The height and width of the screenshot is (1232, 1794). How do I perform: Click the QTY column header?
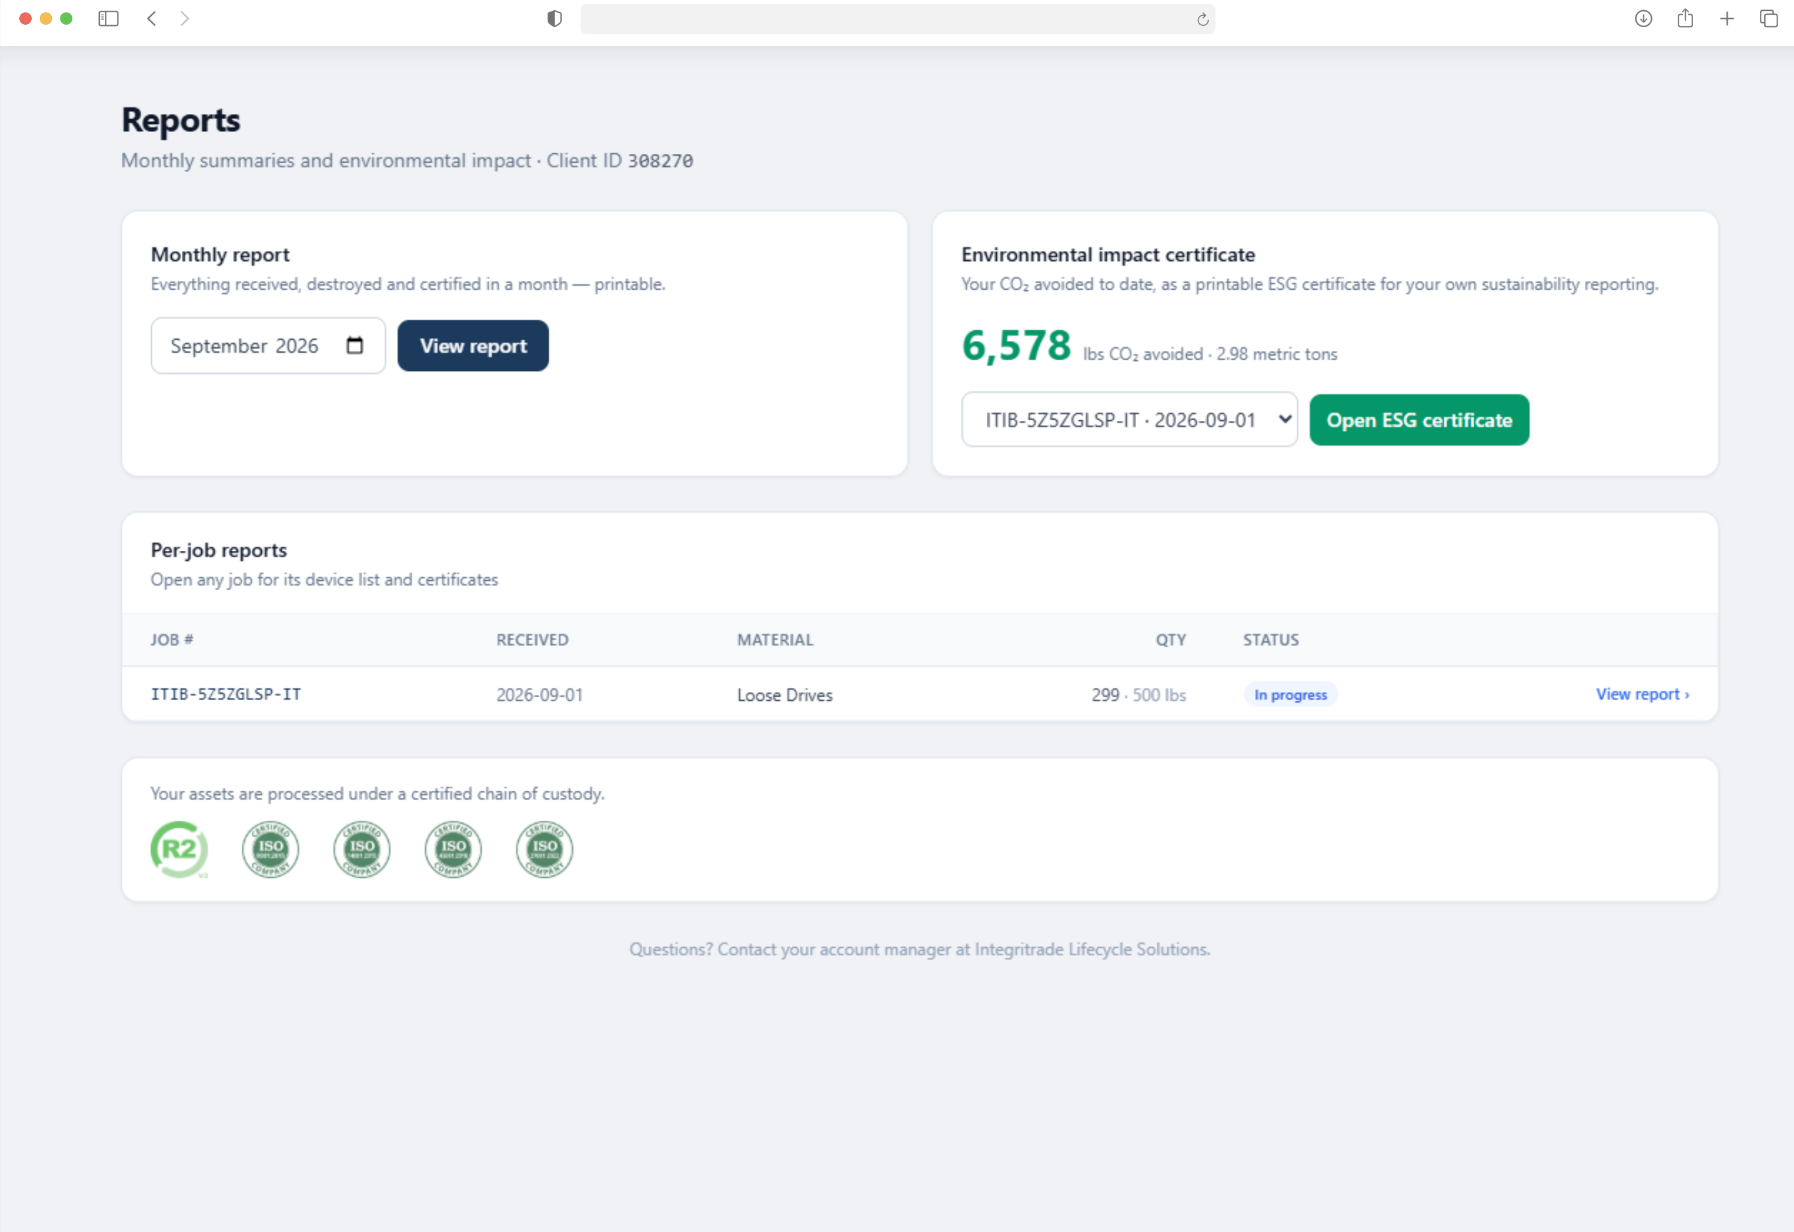click(x=1171, y=640)
